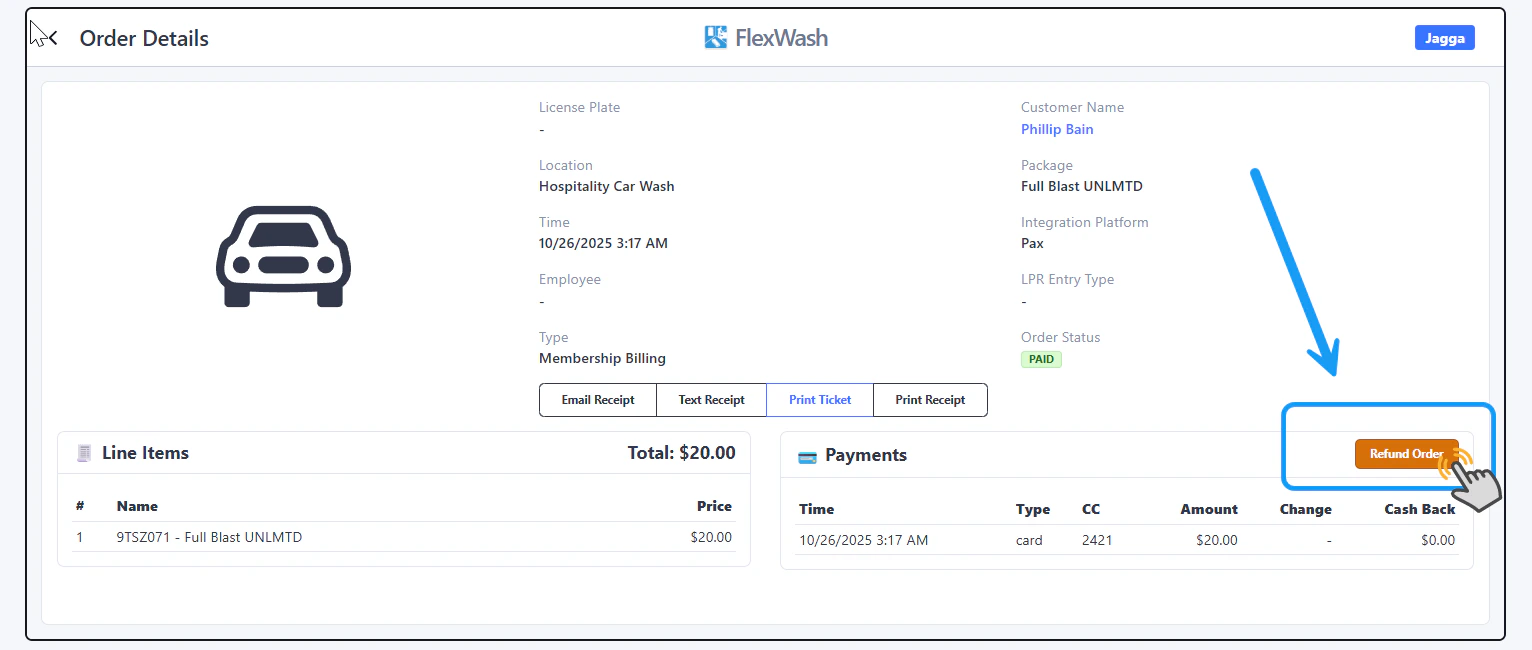Send a Text Receipt
Image resolution: width=1532 pixels, height=650 pixels.
point(711,400)
